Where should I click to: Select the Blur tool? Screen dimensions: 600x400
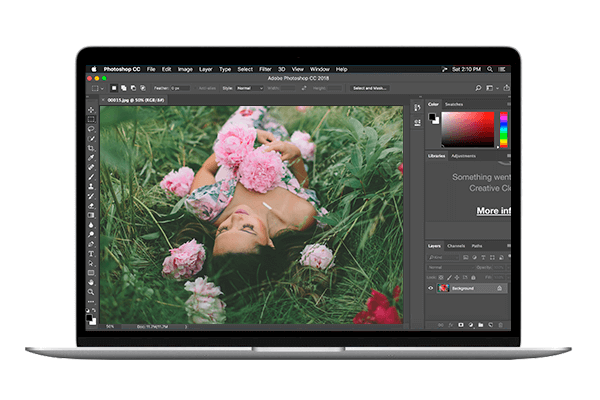[91, 225]
